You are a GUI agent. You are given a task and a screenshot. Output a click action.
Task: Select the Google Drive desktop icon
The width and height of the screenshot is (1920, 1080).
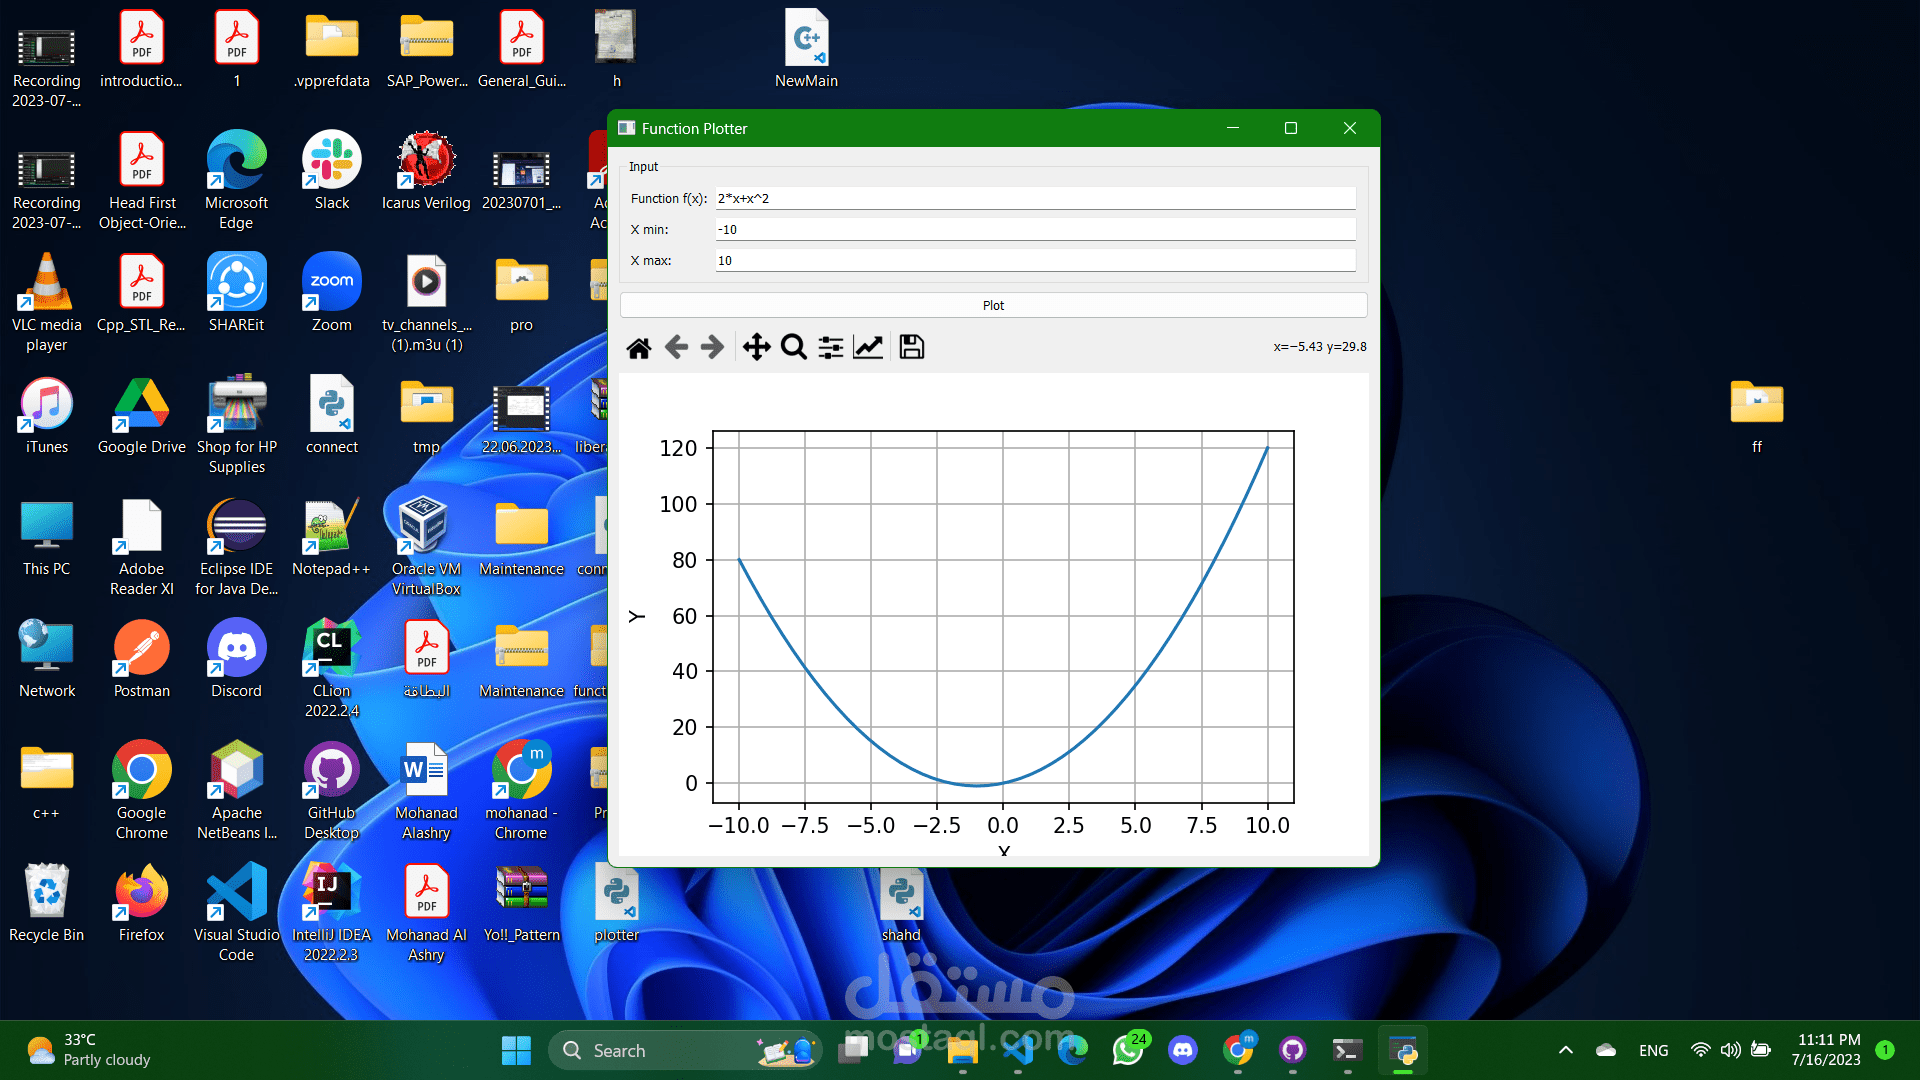141,415
